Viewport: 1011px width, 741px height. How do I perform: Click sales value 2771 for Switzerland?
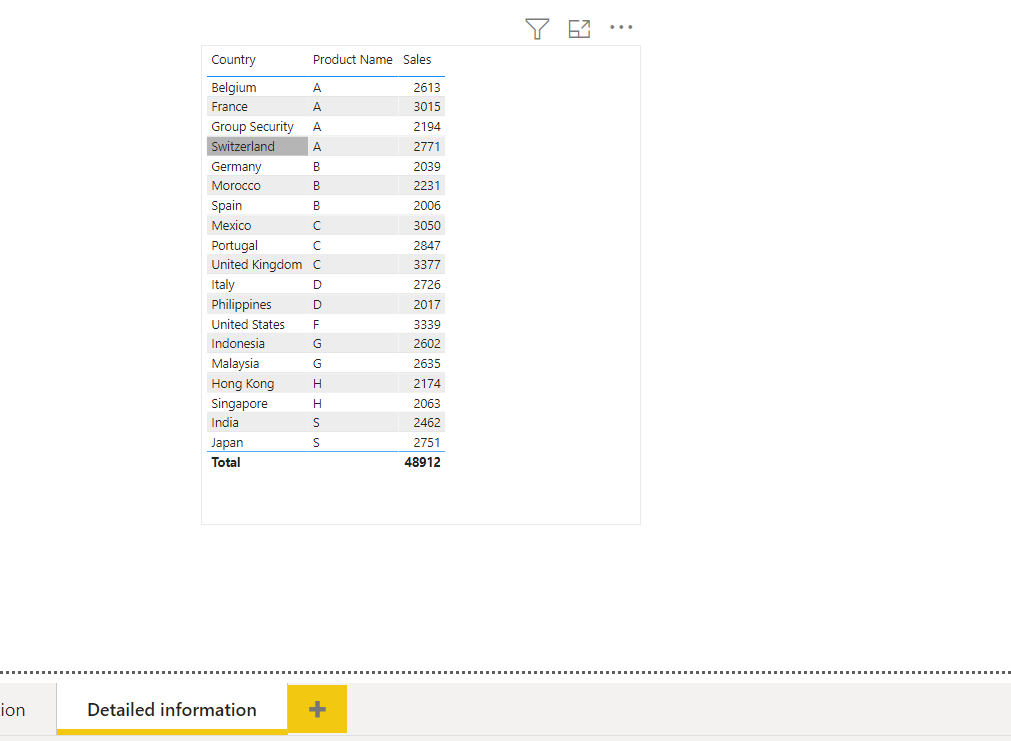pos(427,146)
